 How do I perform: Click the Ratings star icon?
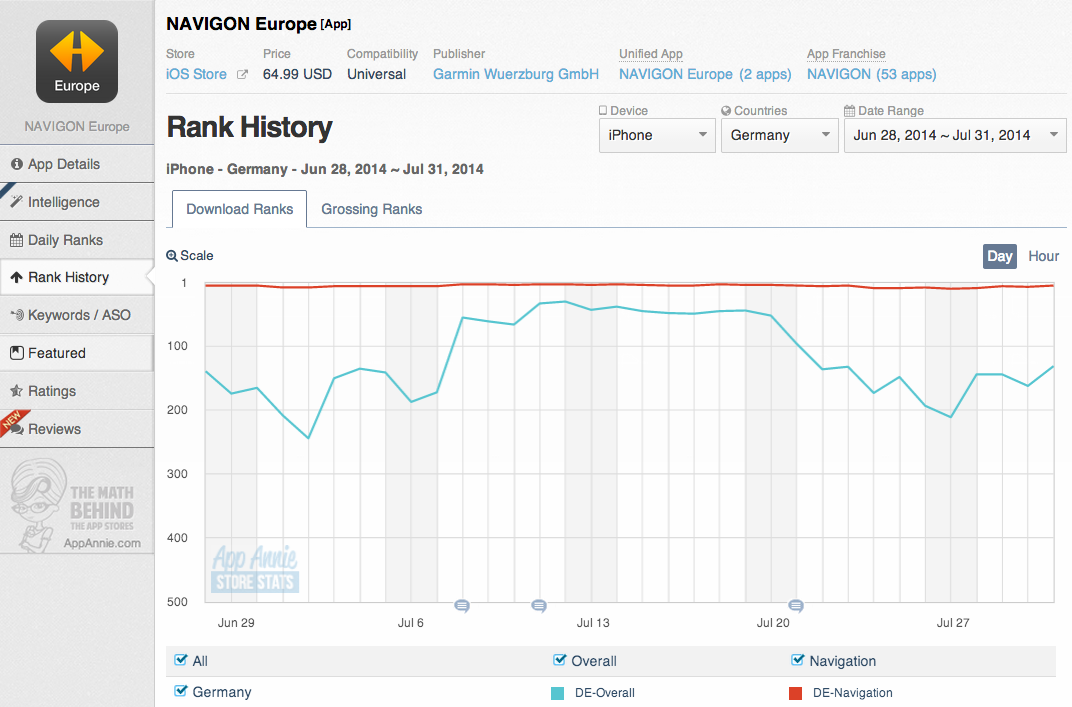16,391
